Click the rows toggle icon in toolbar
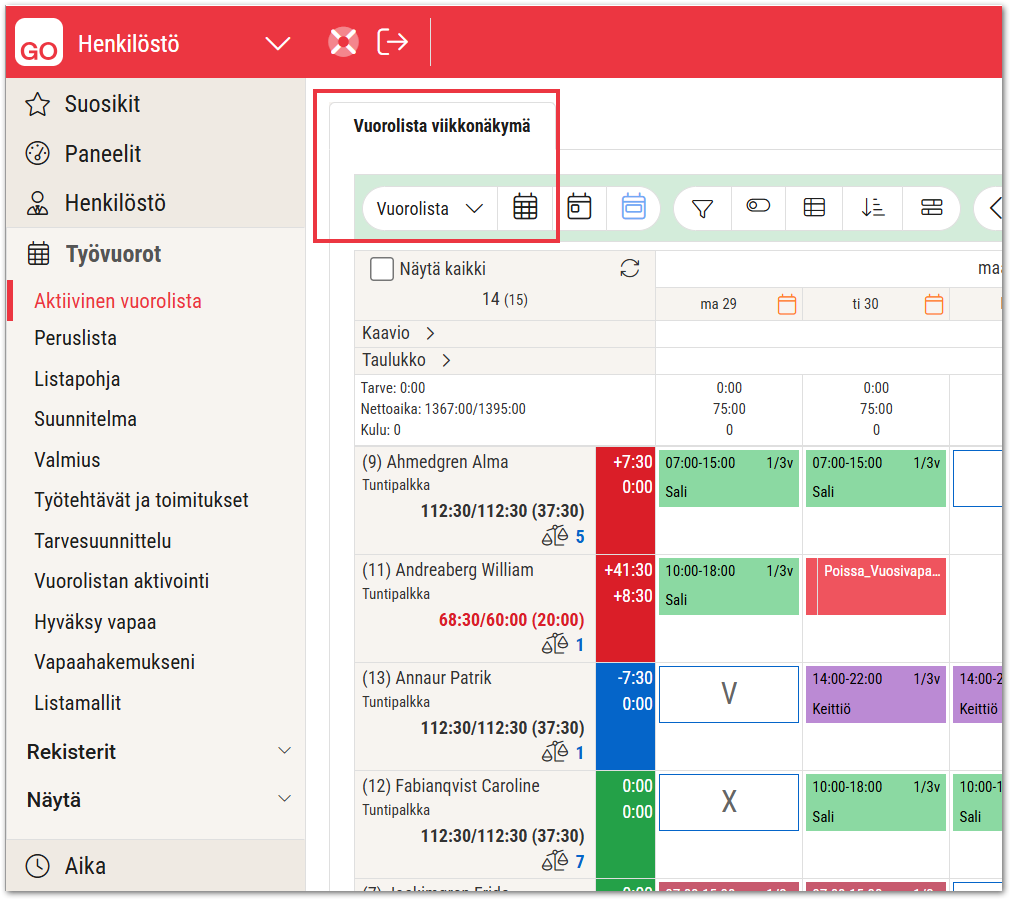1011x900 pixels. point(931,208)
